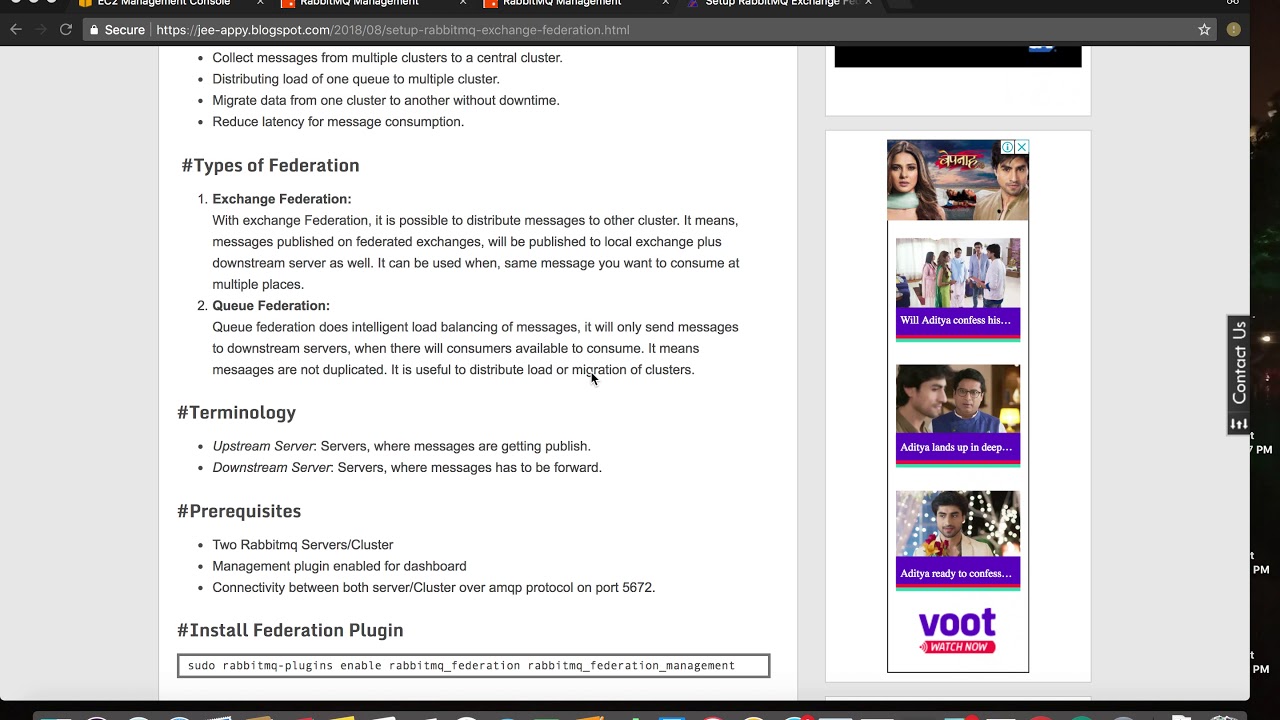Click 'Two Rabbitmq Servers/Cluster' bullet
This screenshot has height=720, width=1280.
click(x=303, y=545)
